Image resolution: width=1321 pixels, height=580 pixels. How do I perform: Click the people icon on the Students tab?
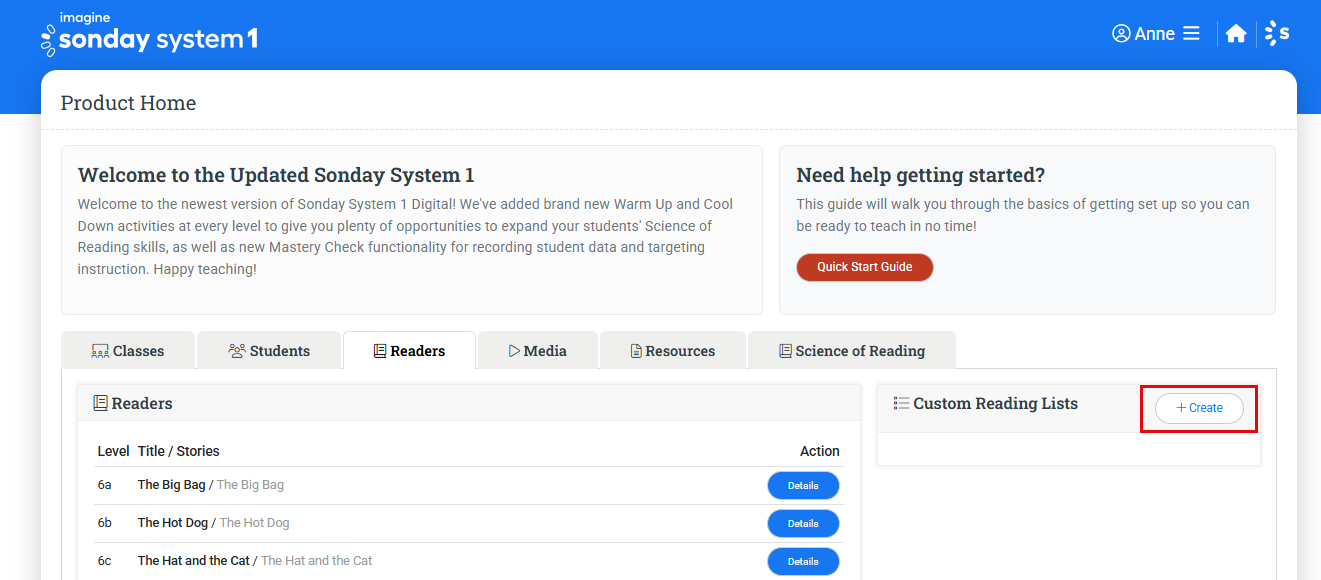point(237,350)
